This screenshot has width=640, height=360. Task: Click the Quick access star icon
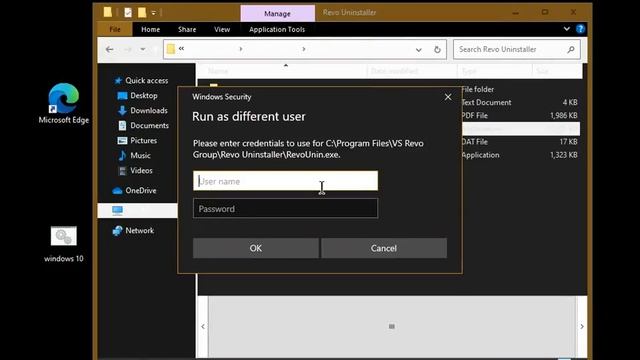(118, 81)
